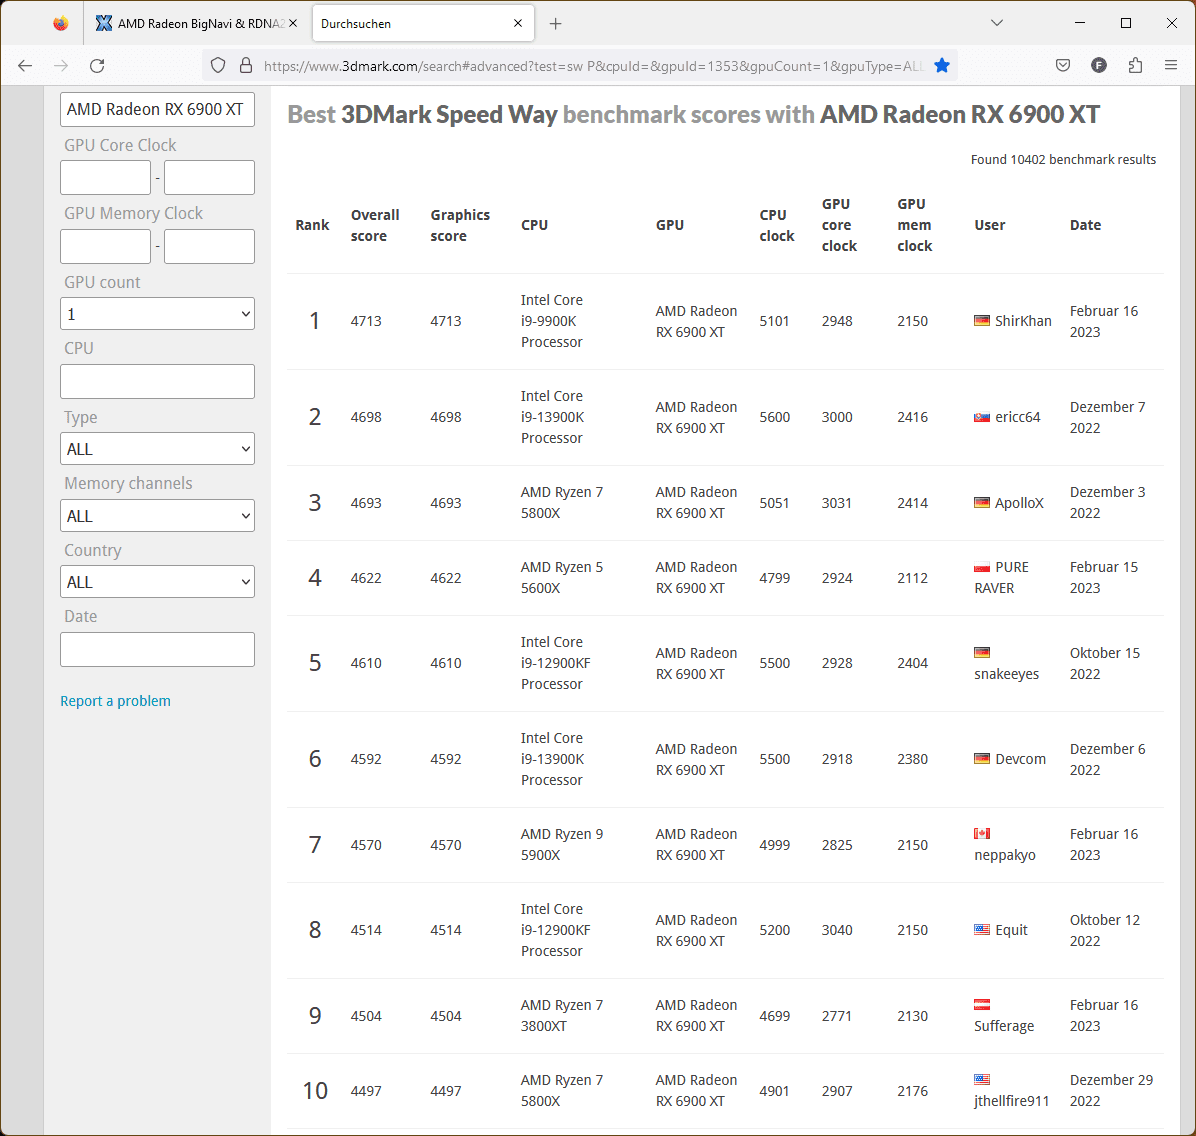Click GPU Memory Clock minimum field
The height and width of the screenshot is (1136, 1196).
pyautogui.click(x=105, y=246)
